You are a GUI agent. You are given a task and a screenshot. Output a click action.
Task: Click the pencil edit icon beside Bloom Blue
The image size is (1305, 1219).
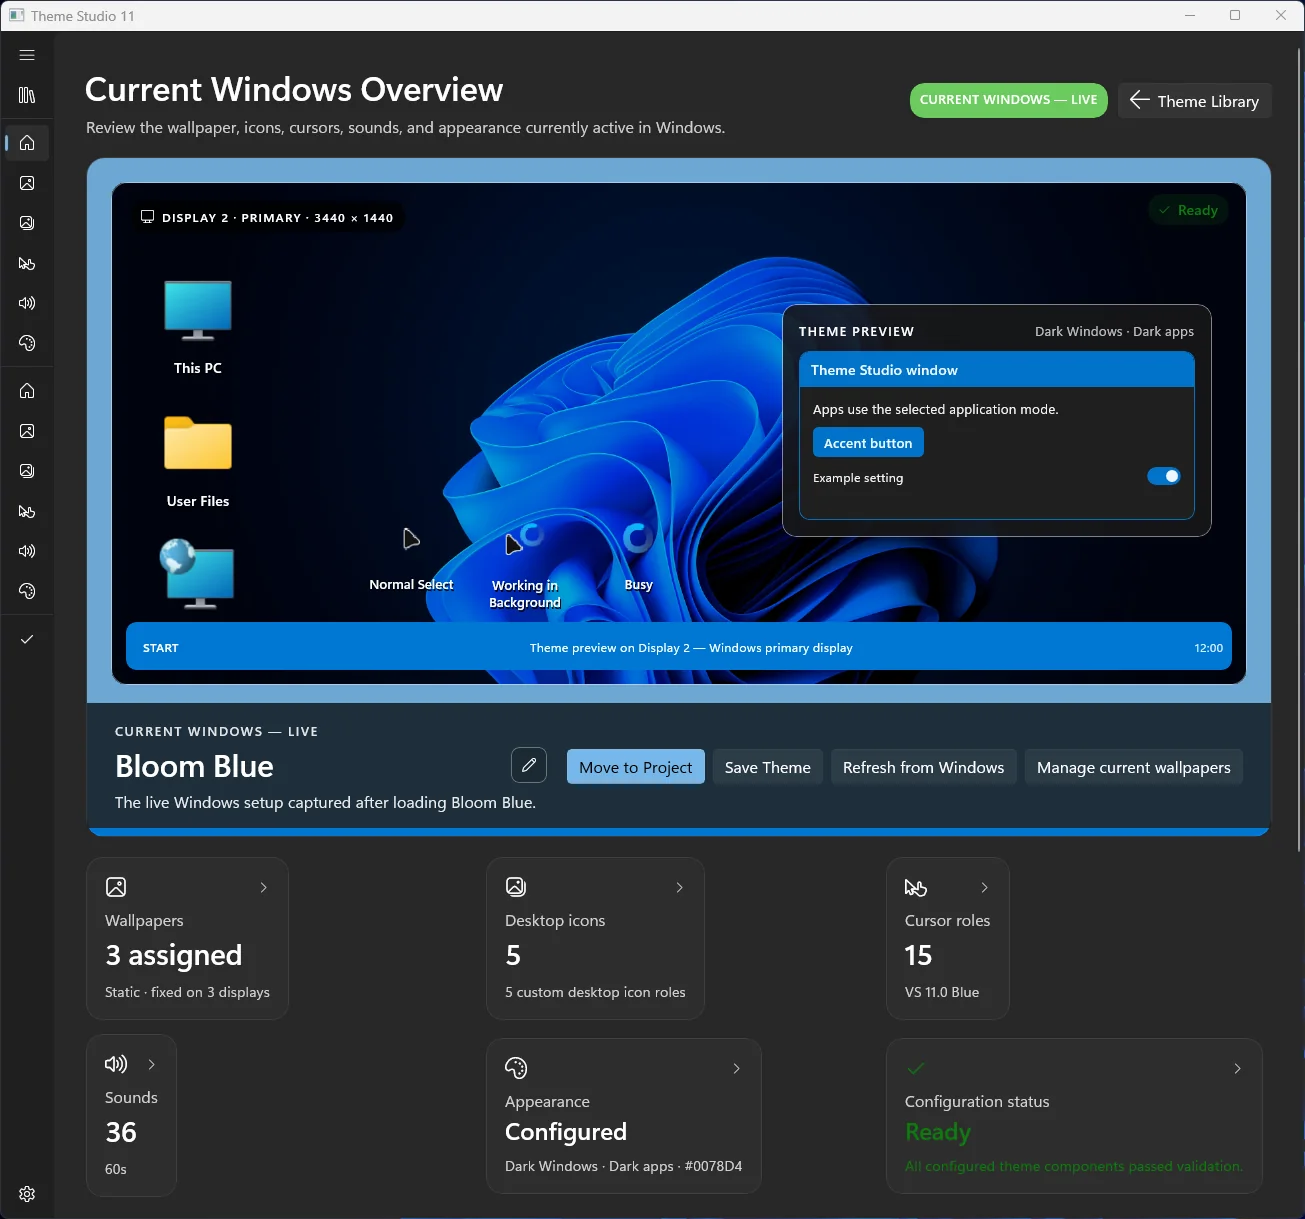click(x=529, y=766)
